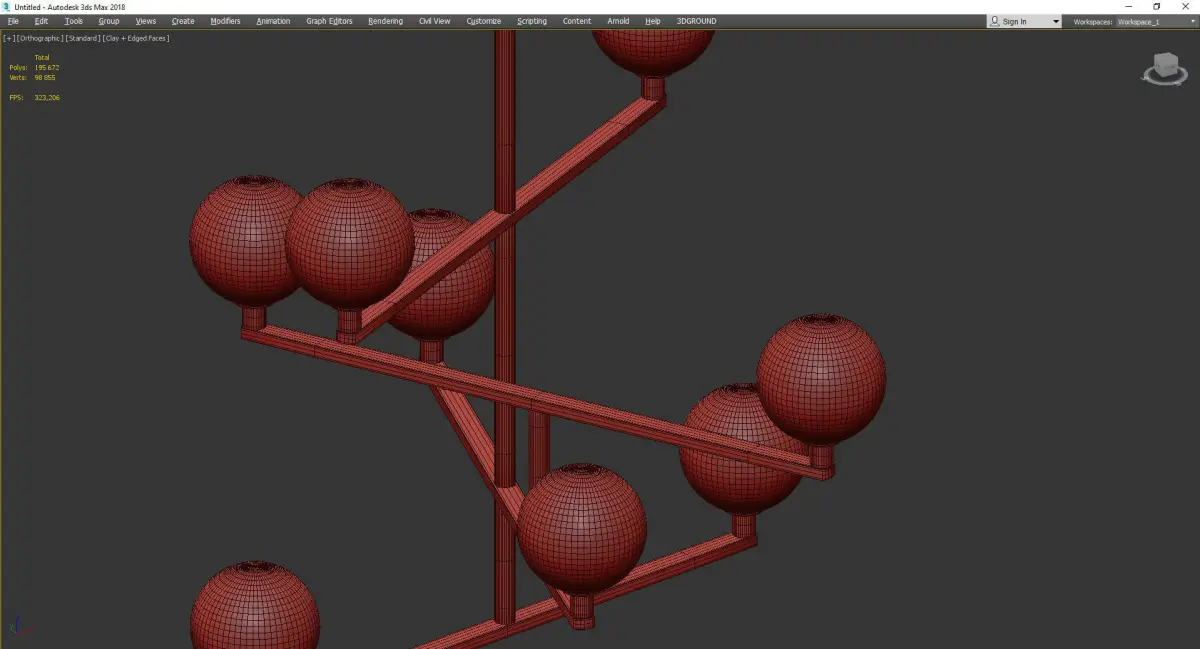Open the Rendering menu
The height and width of the screenshot is (649, 1200).
pyautogui.click(x=385, y=21)
